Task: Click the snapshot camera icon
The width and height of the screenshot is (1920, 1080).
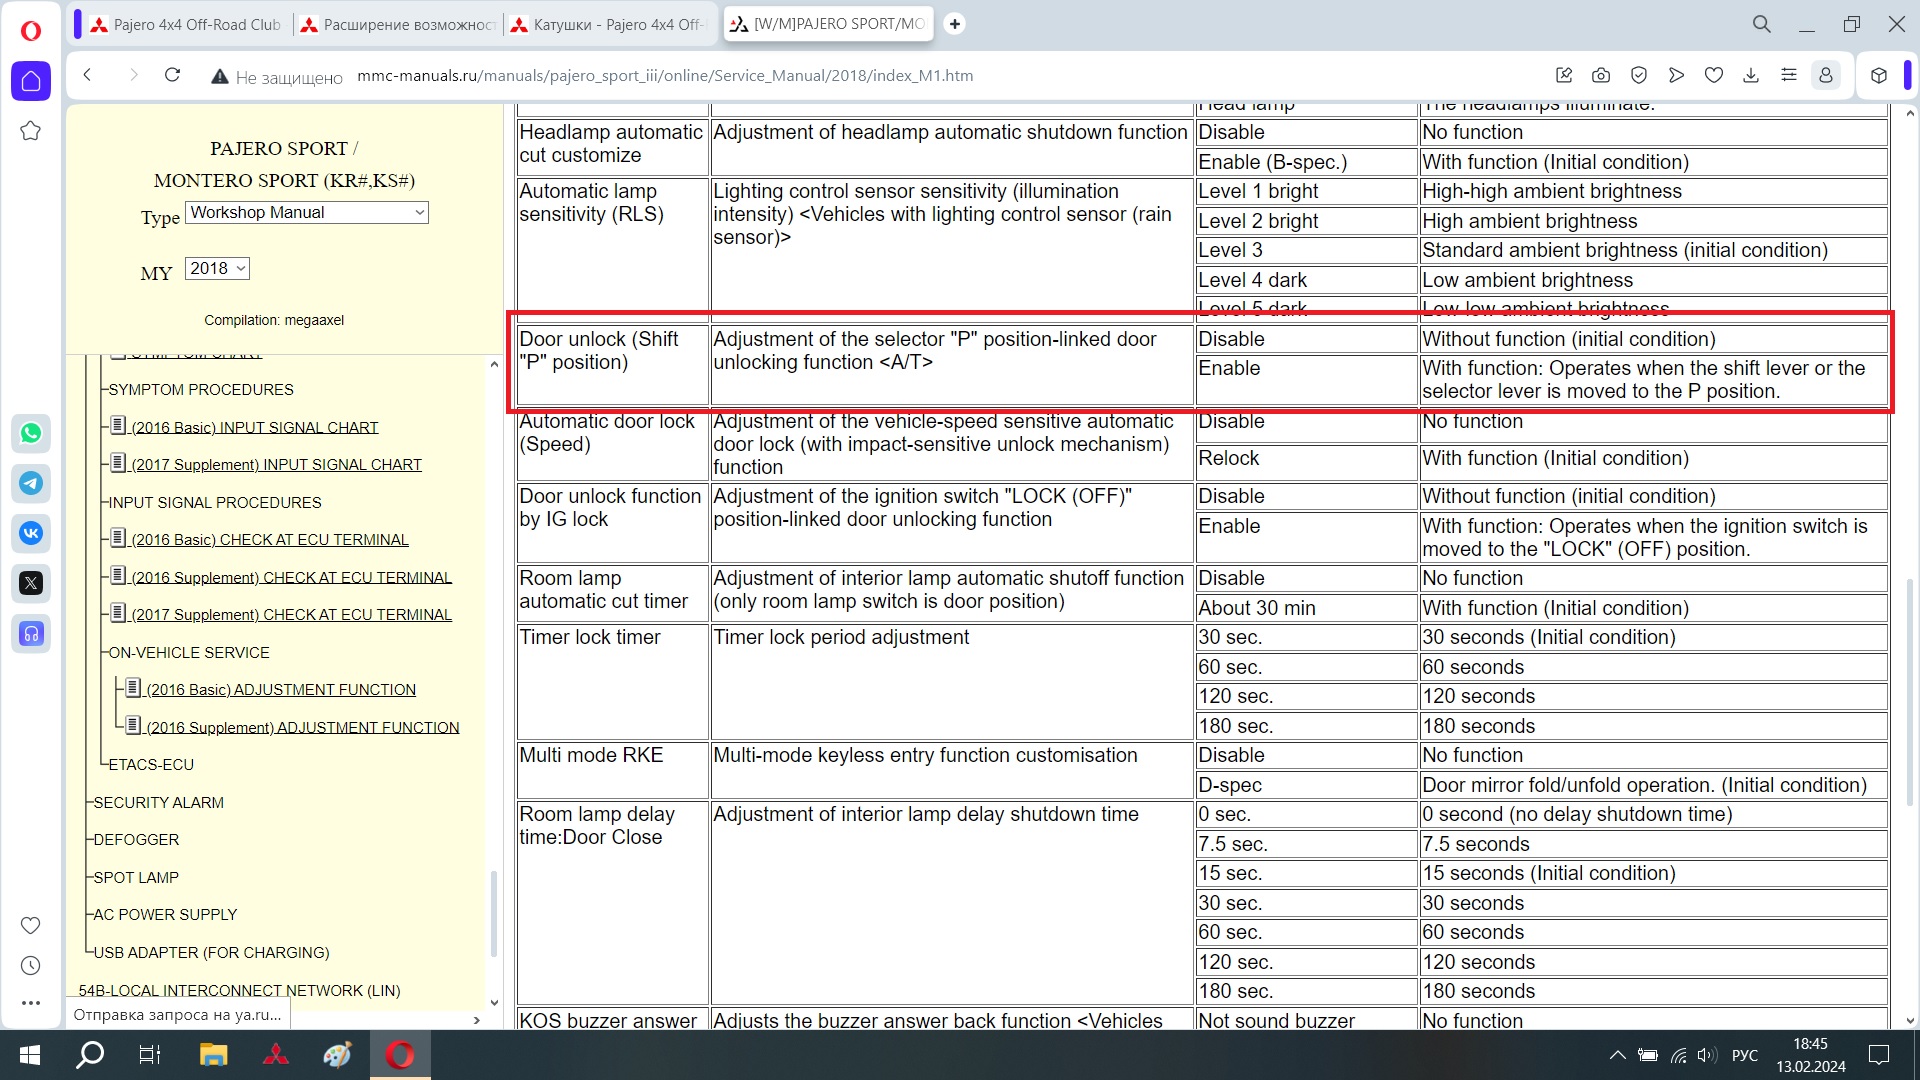Action: pos(1601,75)
